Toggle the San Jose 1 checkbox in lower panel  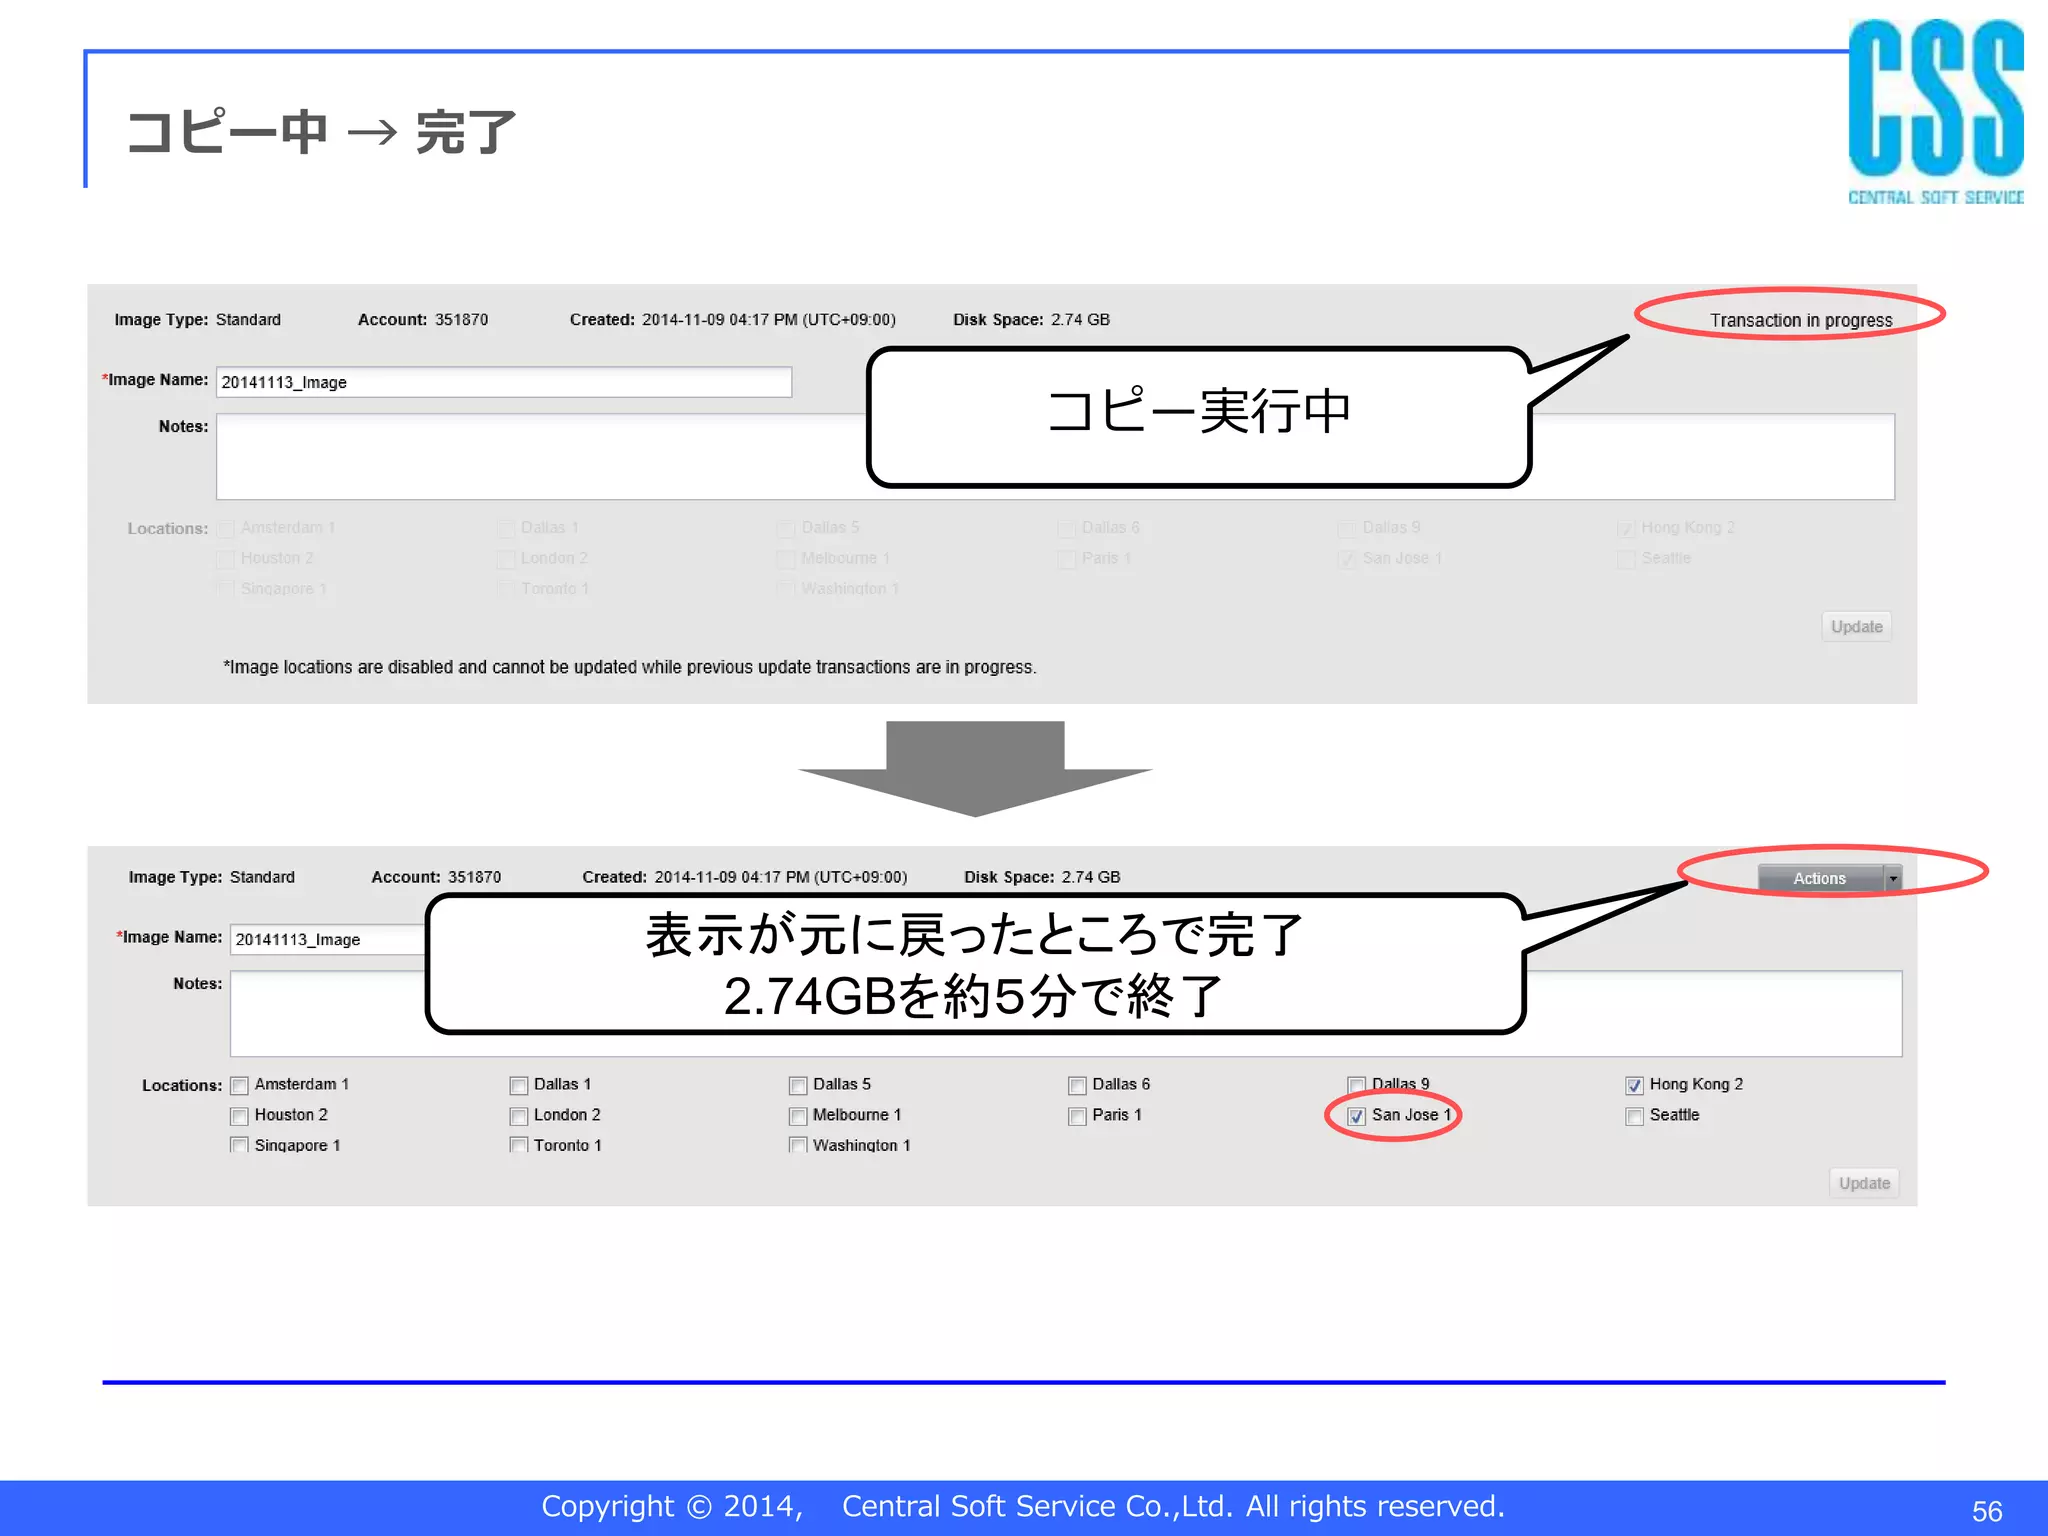coord(1357,1116)
